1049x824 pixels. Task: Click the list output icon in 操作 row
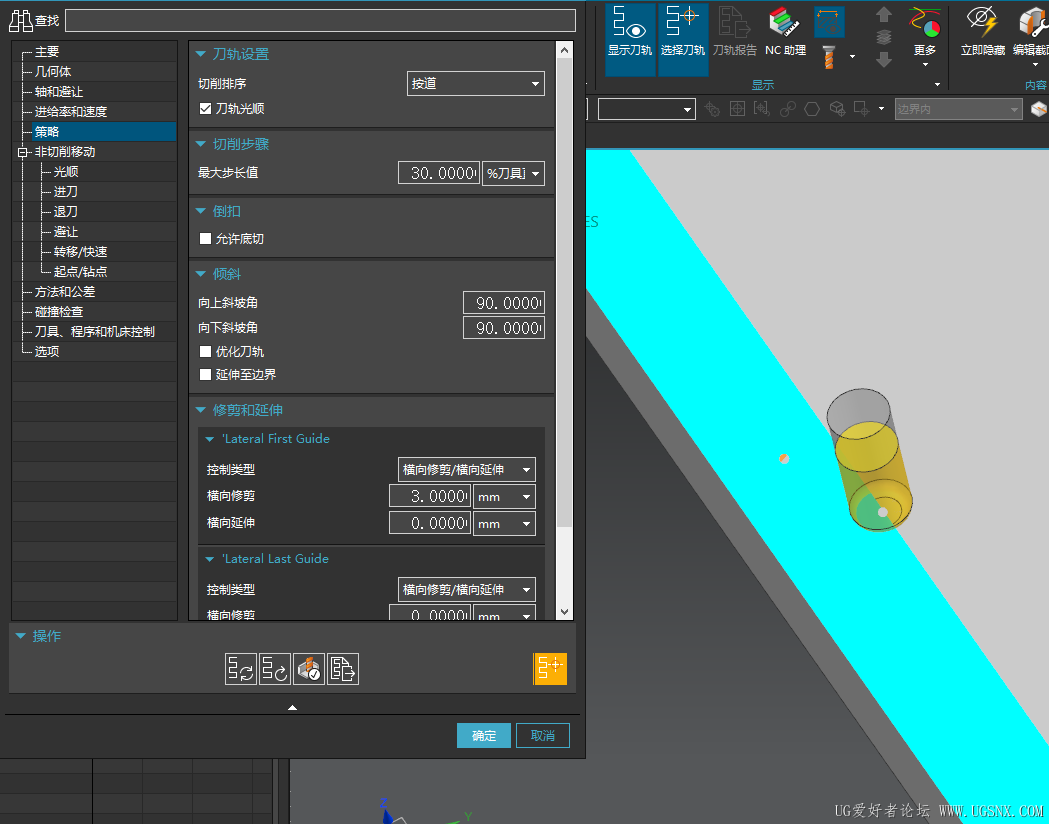pyautogui.click(x=343, y=669)
